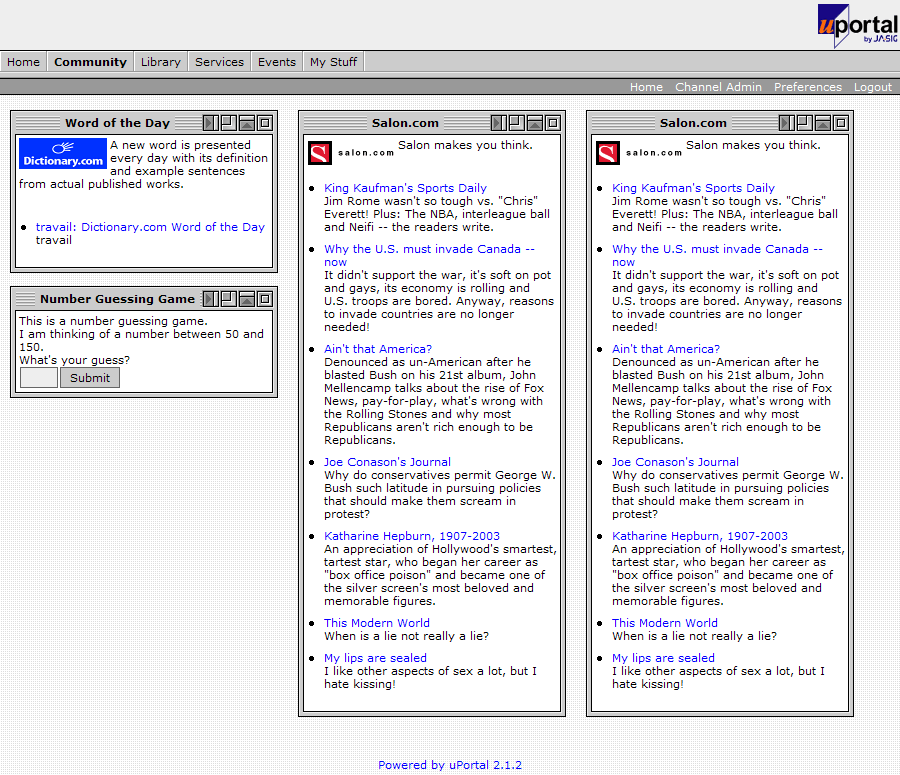Click the overlapping-windows icon on second Salon.com channel
This screenshot has width=900, height=775.
tap(805, 123)
